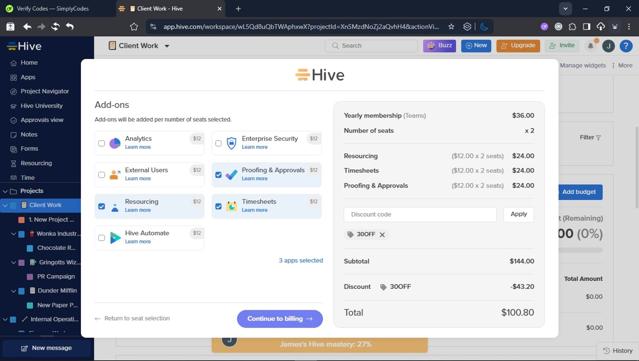Open the History panel button

click(x=617, y=350)
